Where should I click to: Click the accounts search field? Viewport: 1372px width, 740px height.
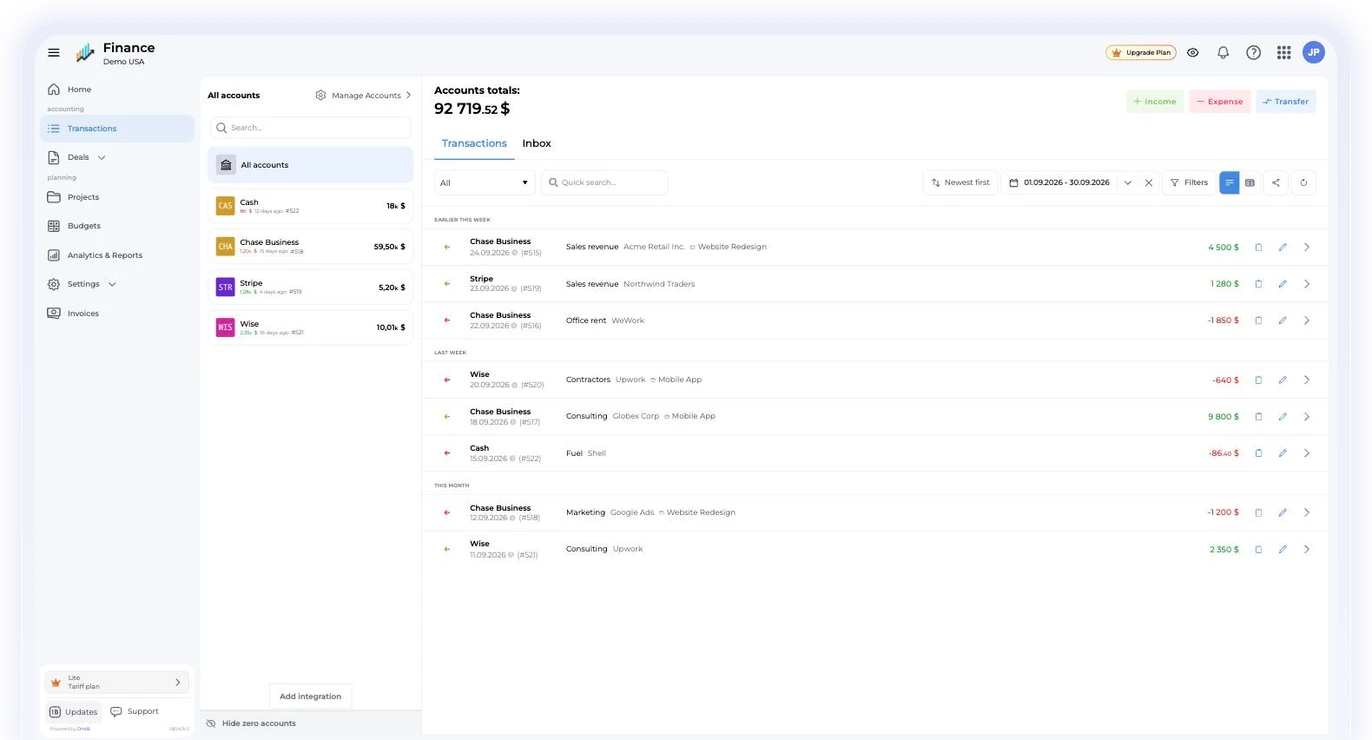[x=310, y=128]
